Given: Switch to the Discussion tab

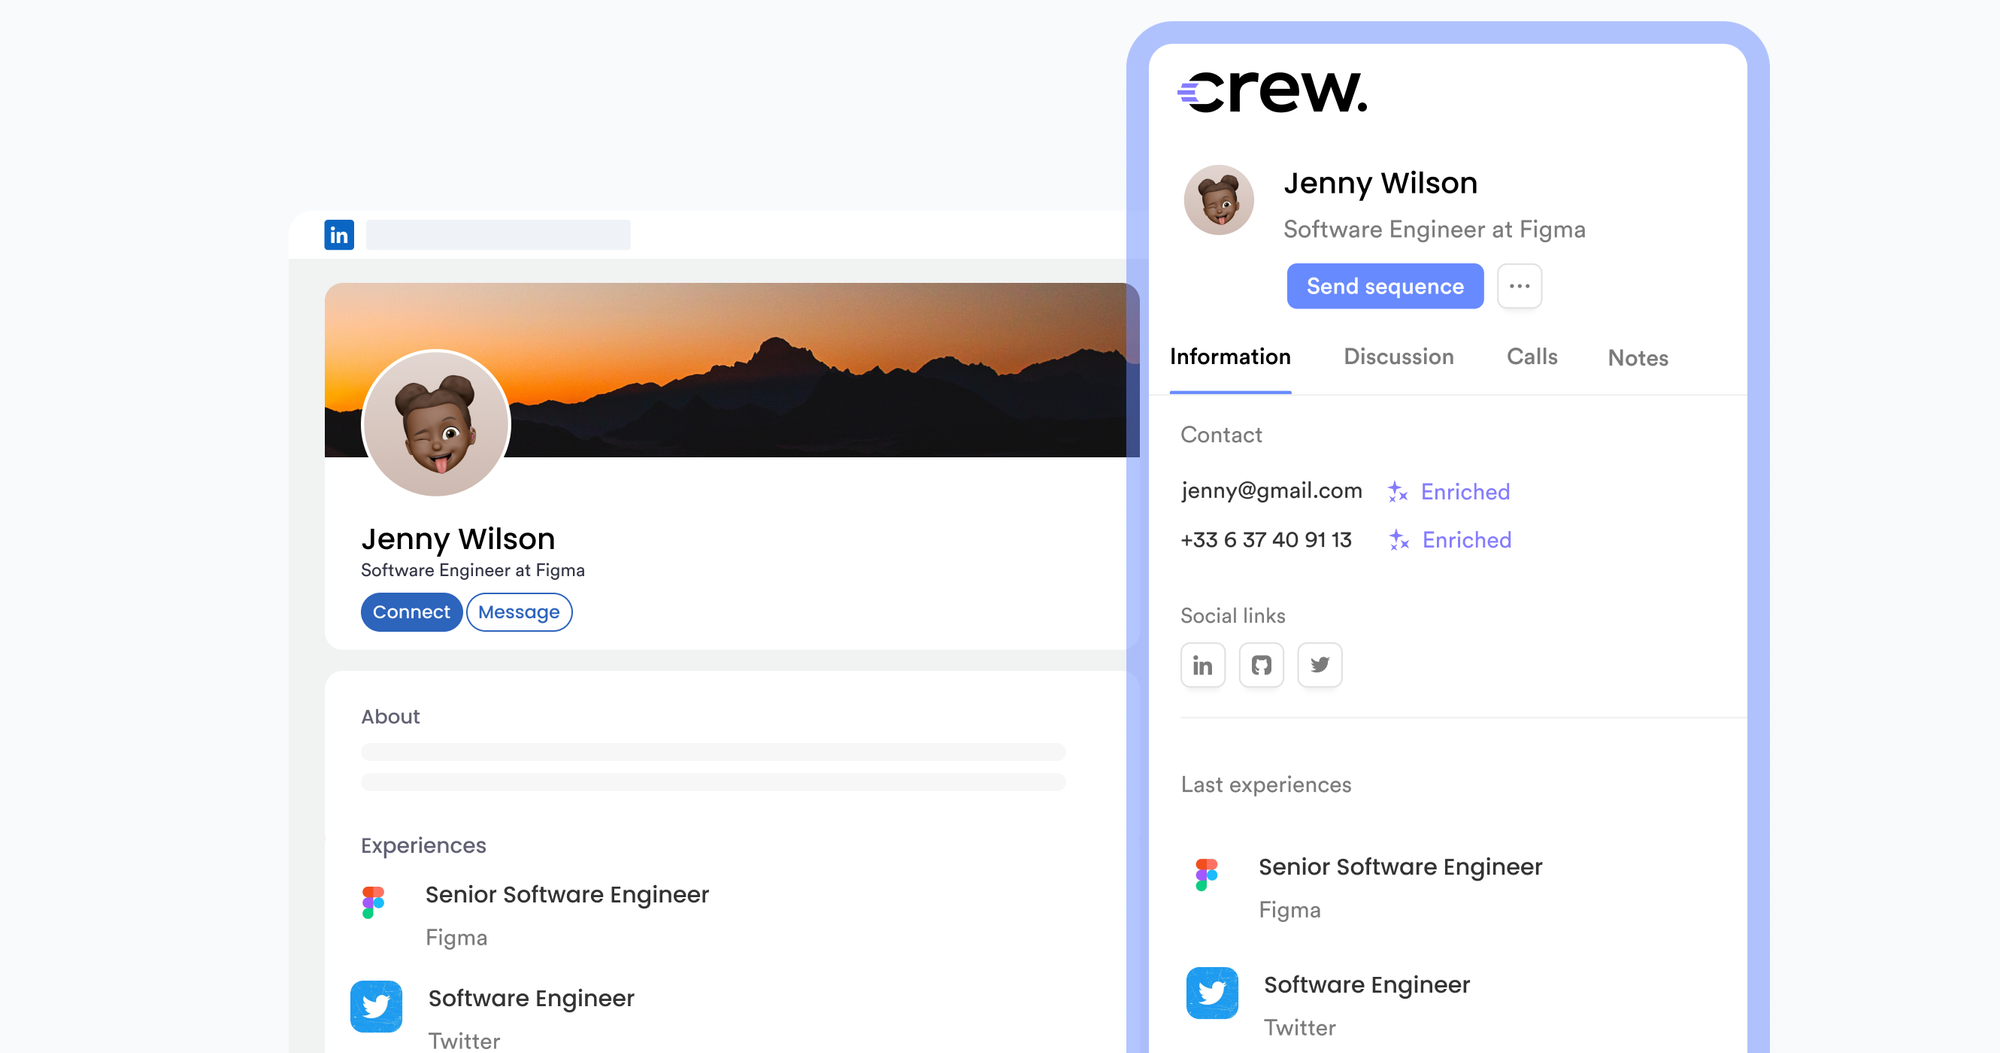Looking at the screenshot, I should pyautogui.click(x=1398, y=357).
